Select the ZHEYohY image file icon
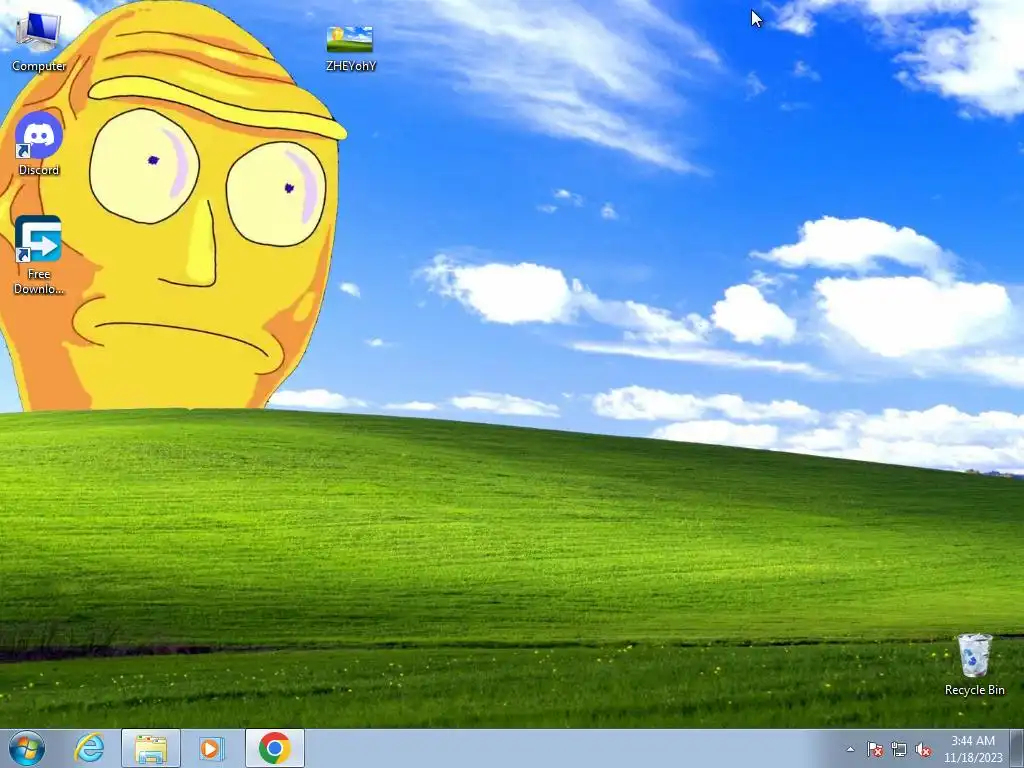 coord(351,48)
